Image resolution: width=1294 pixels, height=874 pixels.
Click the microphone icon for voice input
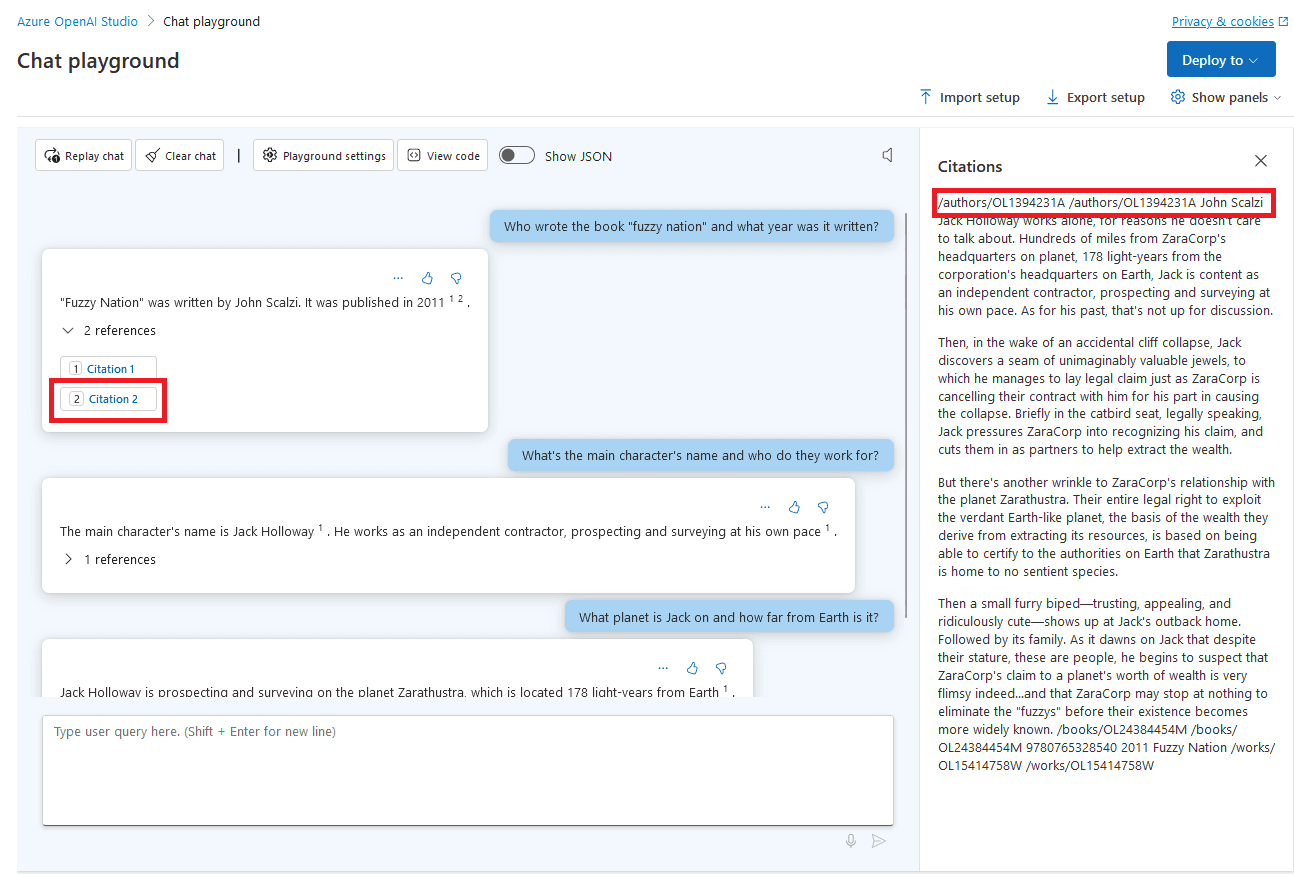click(851, 840)
